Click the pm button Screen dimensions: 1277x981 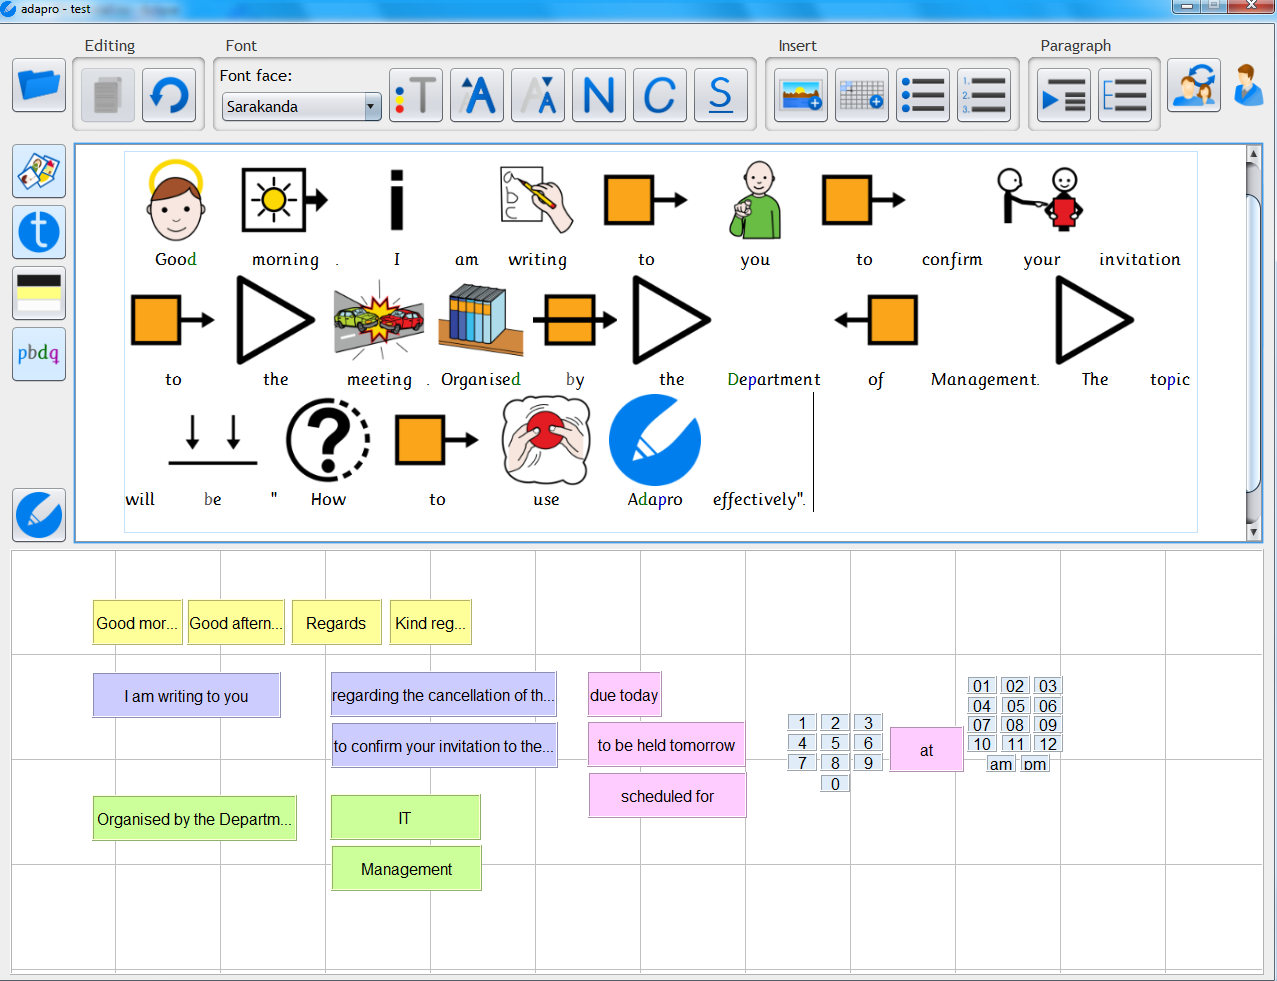point(1035,764)
